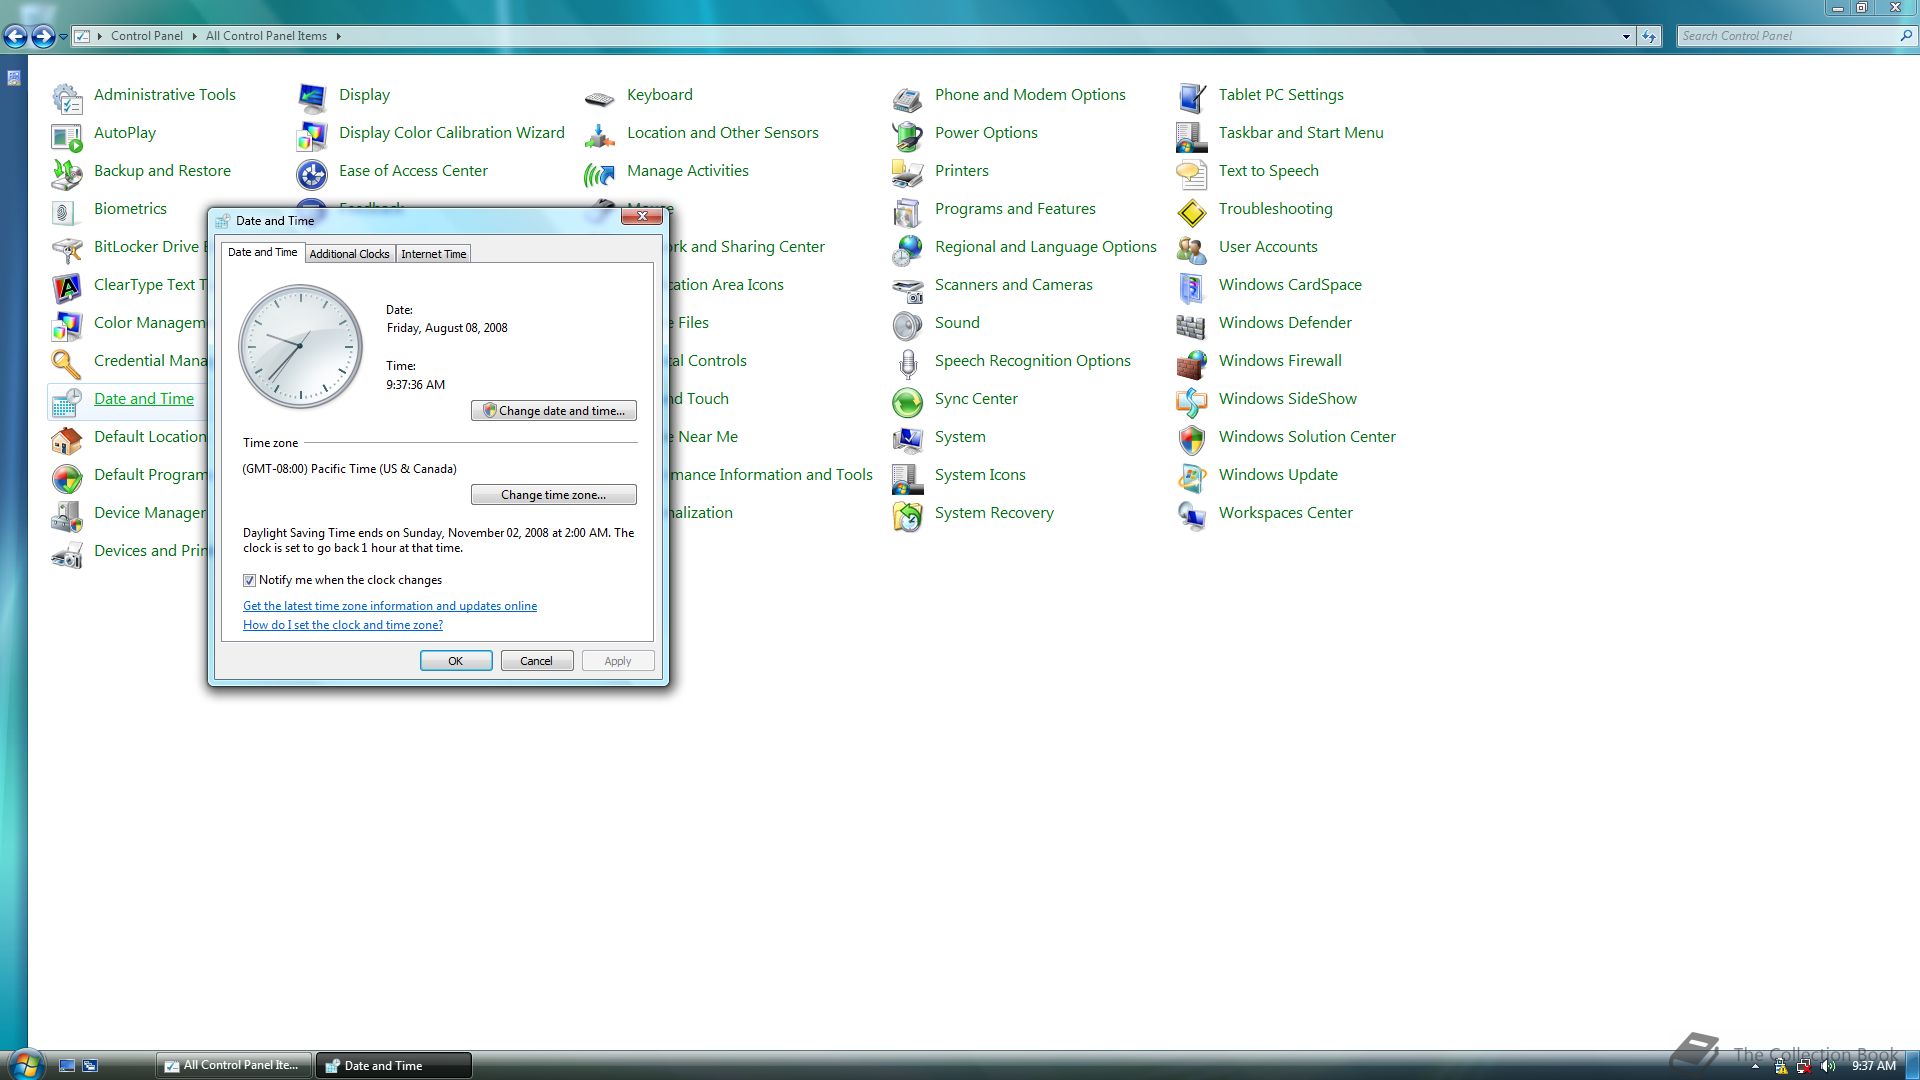Click the Windows Solution Center link
This screenshot has width=1920, height=1080.
[x=1307, y=437]
